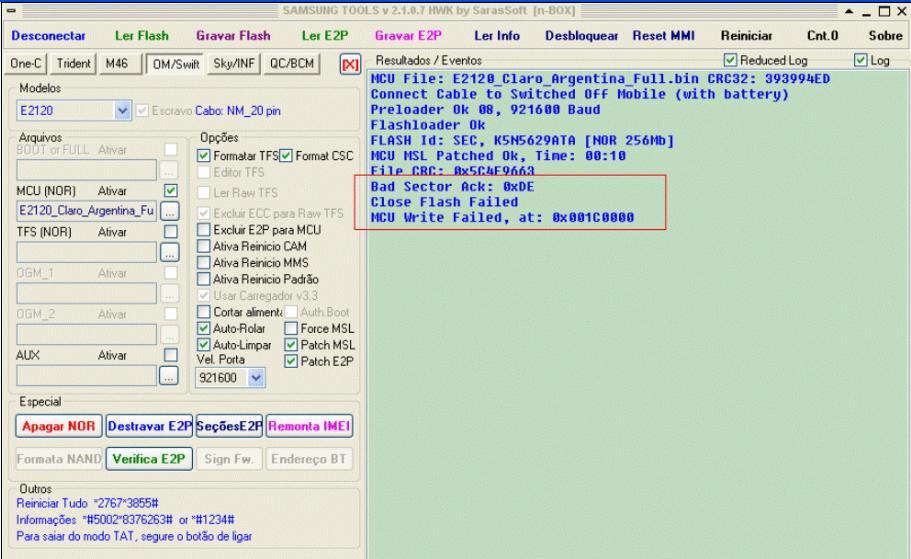Click MCU (NOR) file path field

(x=87, y=210)
